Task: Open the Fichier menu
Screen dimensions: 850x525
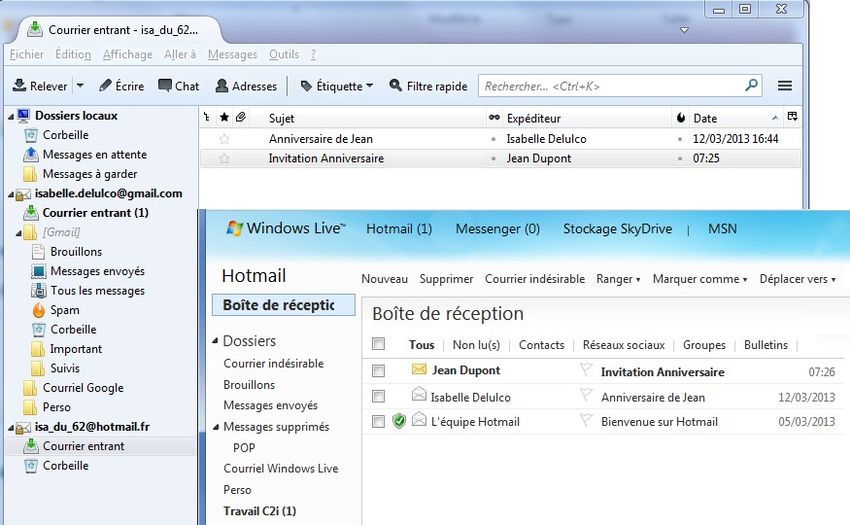Action: (x=27, y=54)
